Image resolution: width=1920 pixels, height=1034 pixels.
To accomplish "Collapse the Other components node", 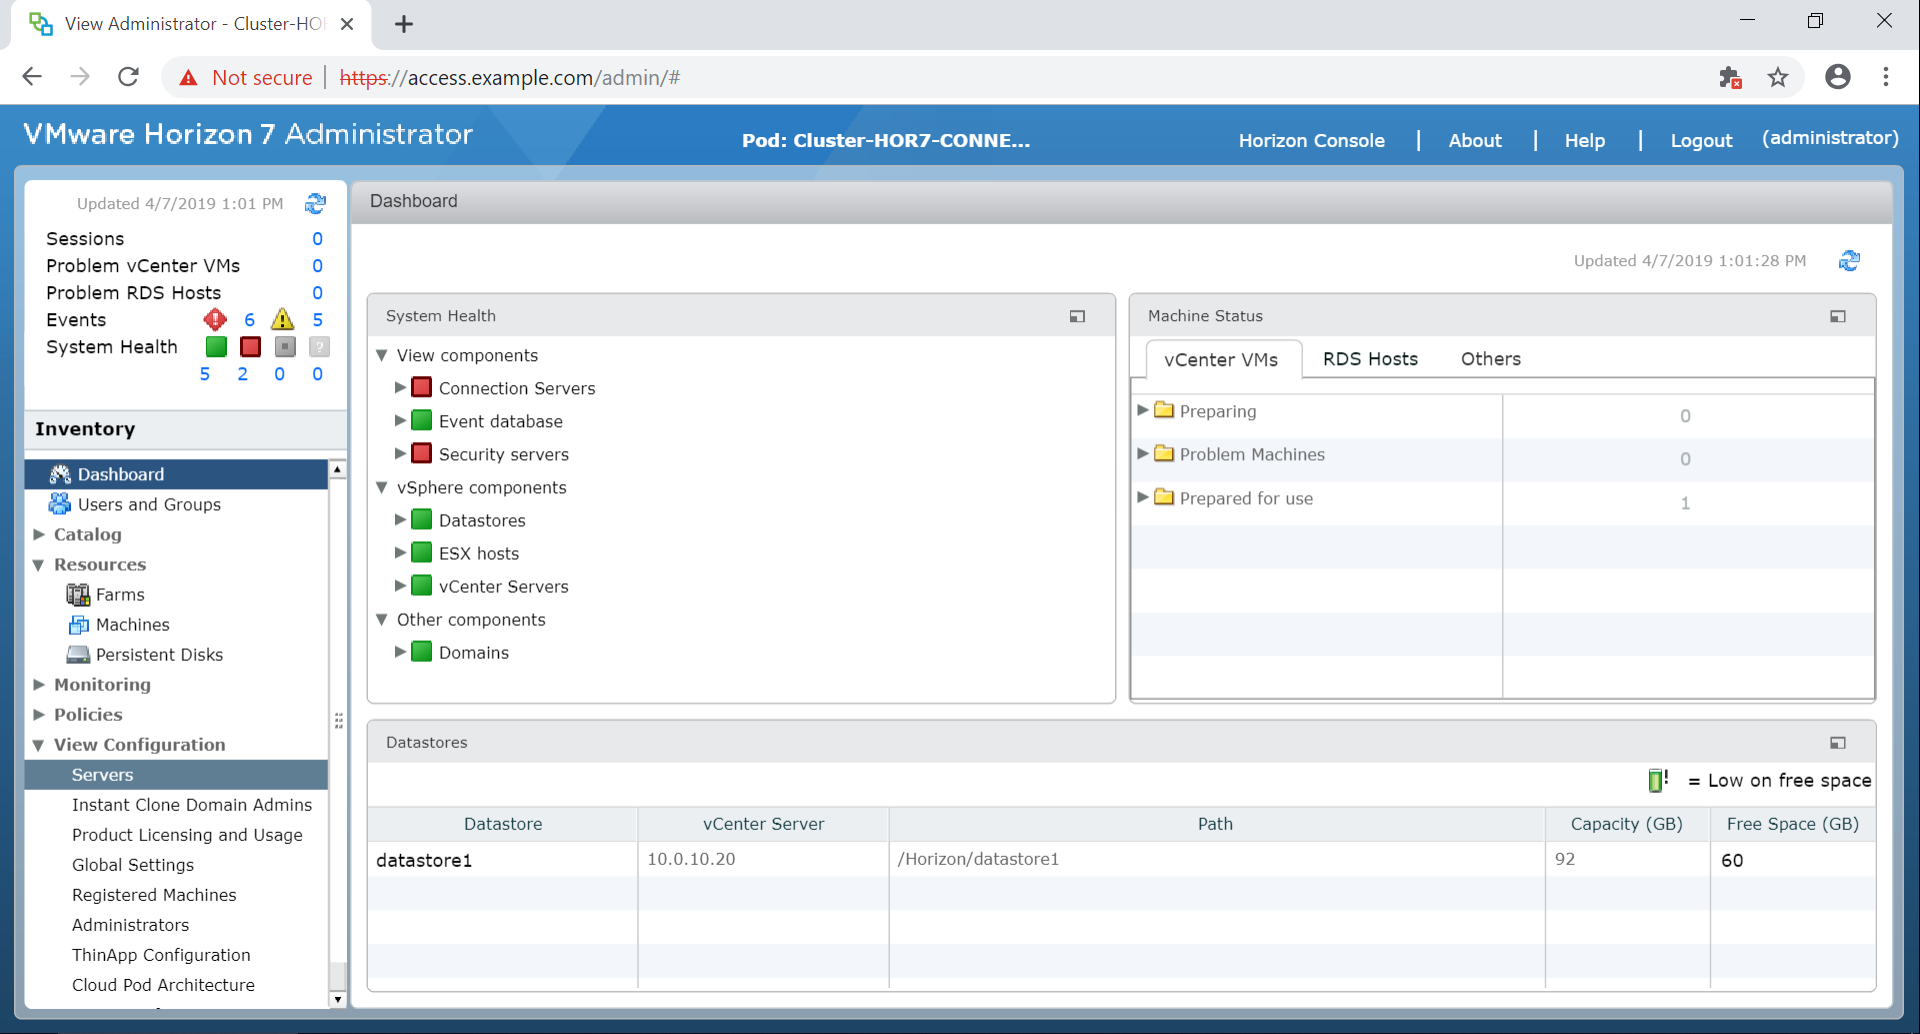I will (x=381, y=619).
